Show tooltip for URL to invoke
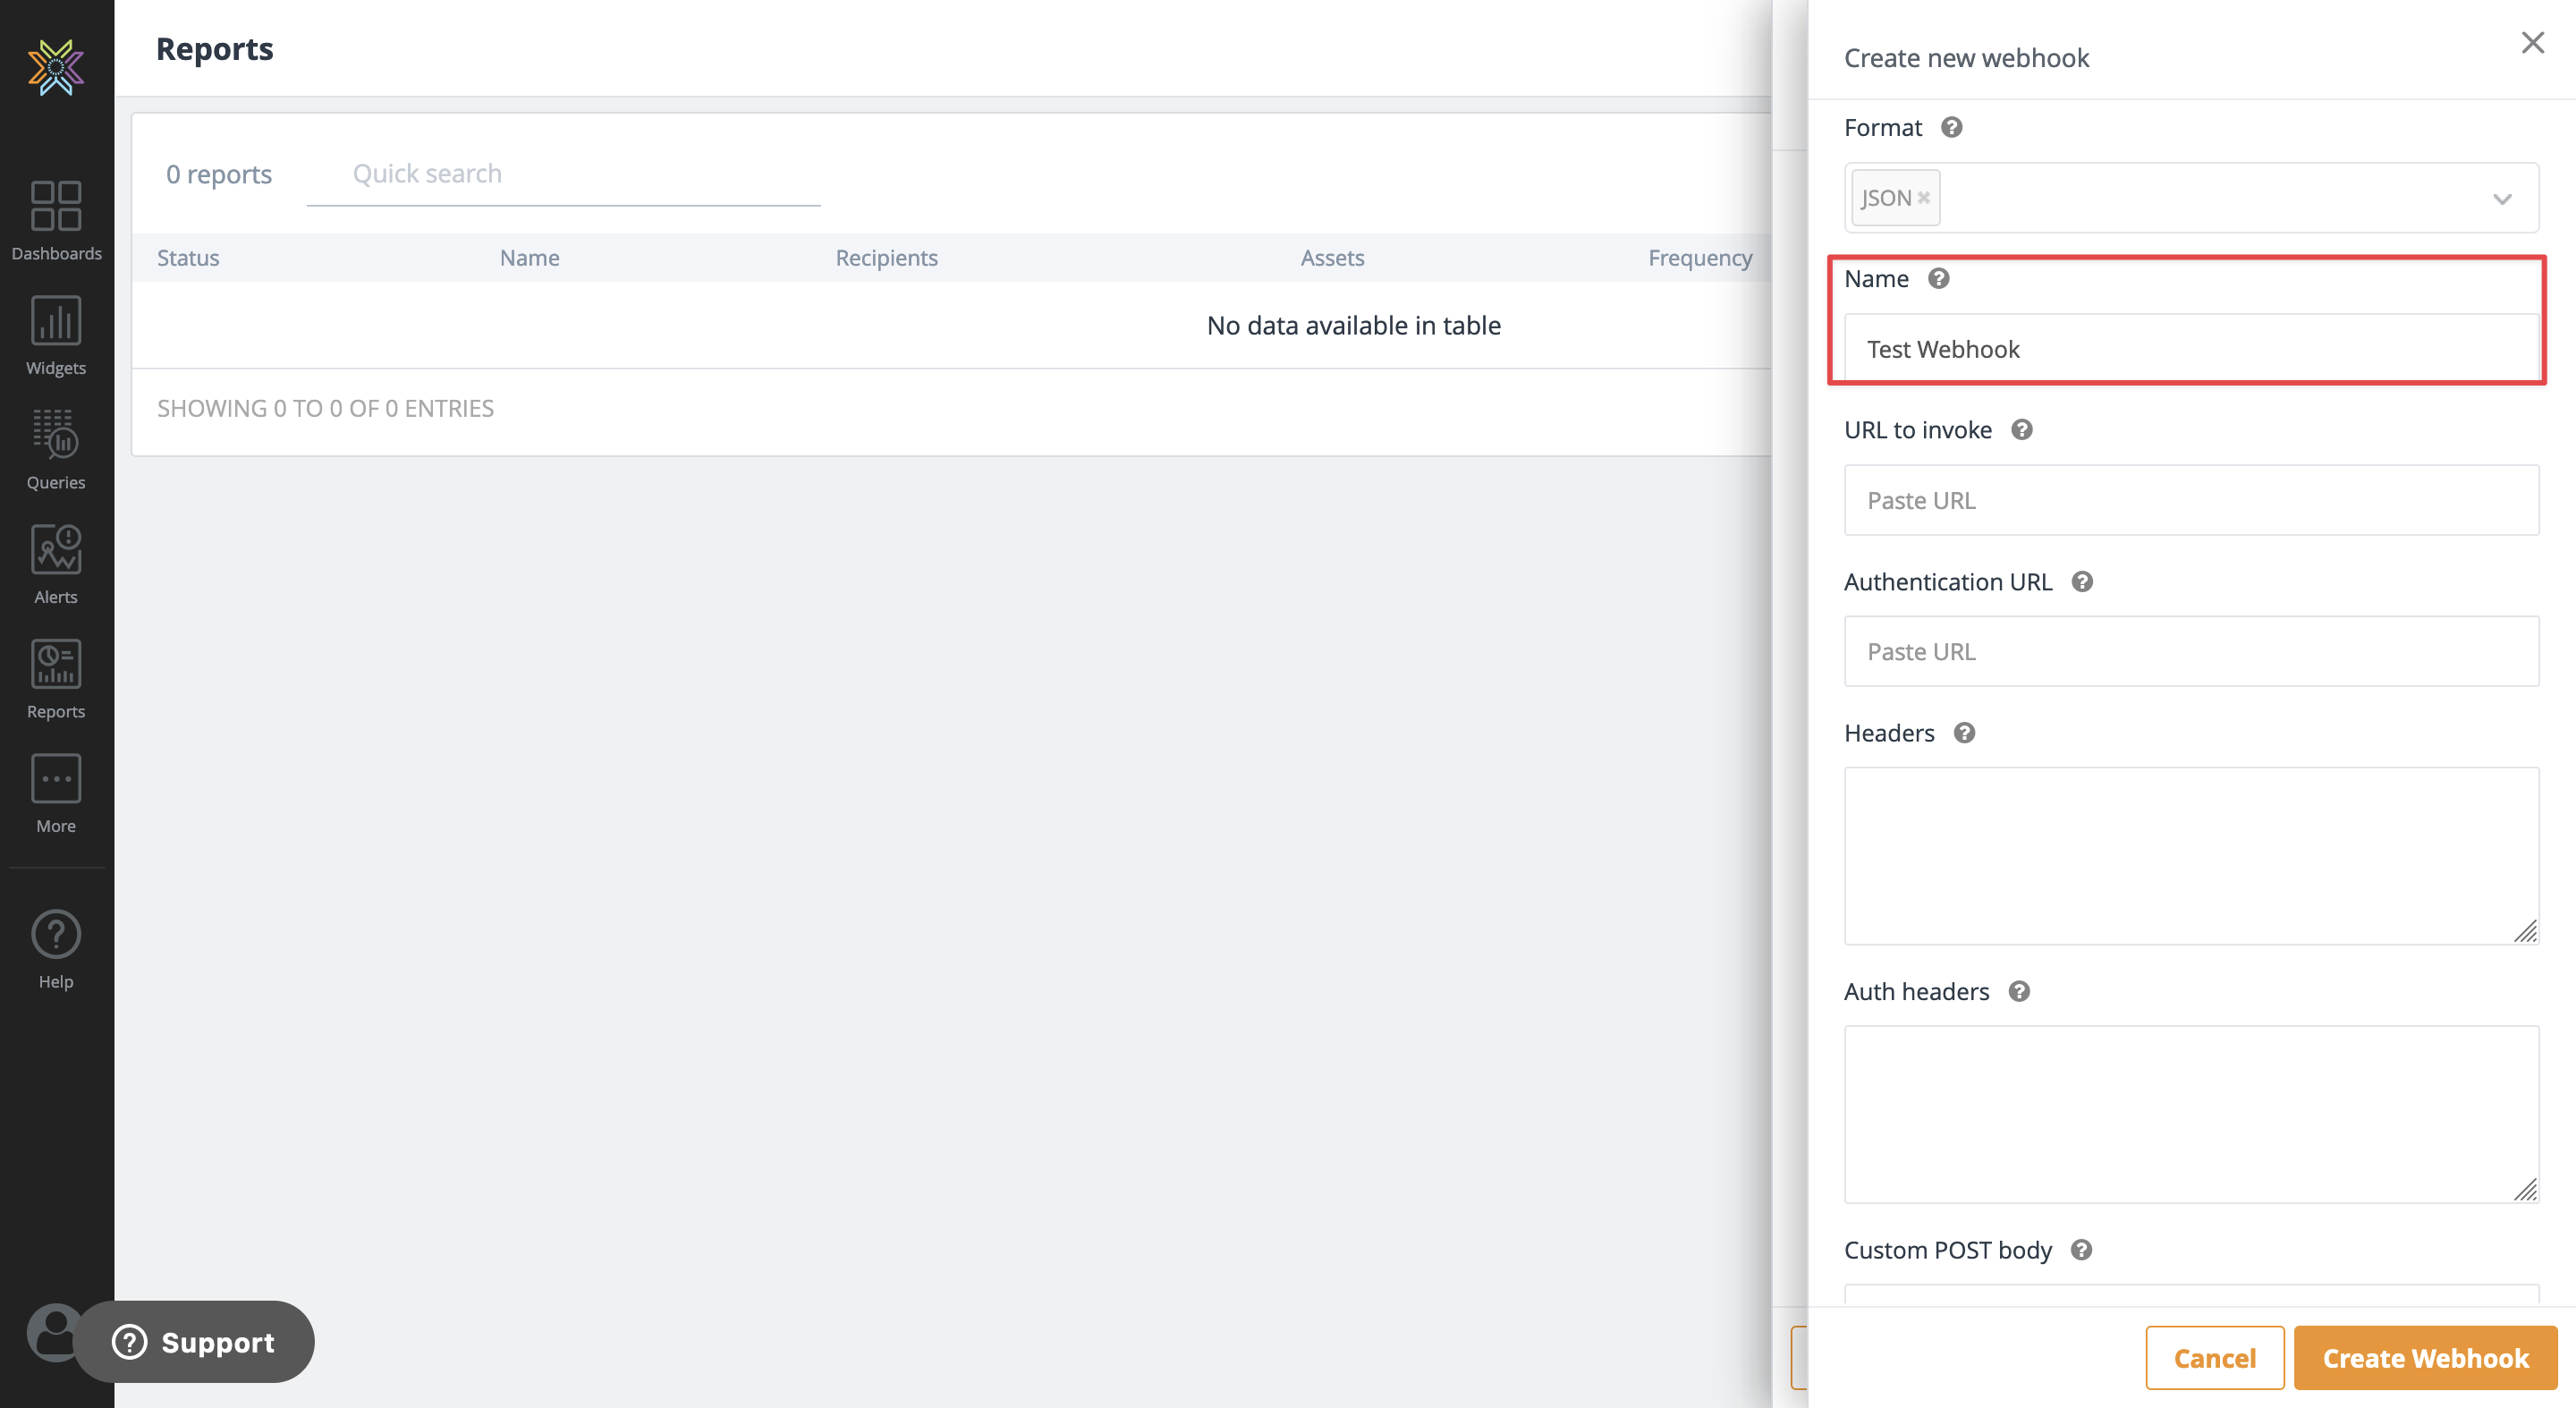 tap(2021, 430)
